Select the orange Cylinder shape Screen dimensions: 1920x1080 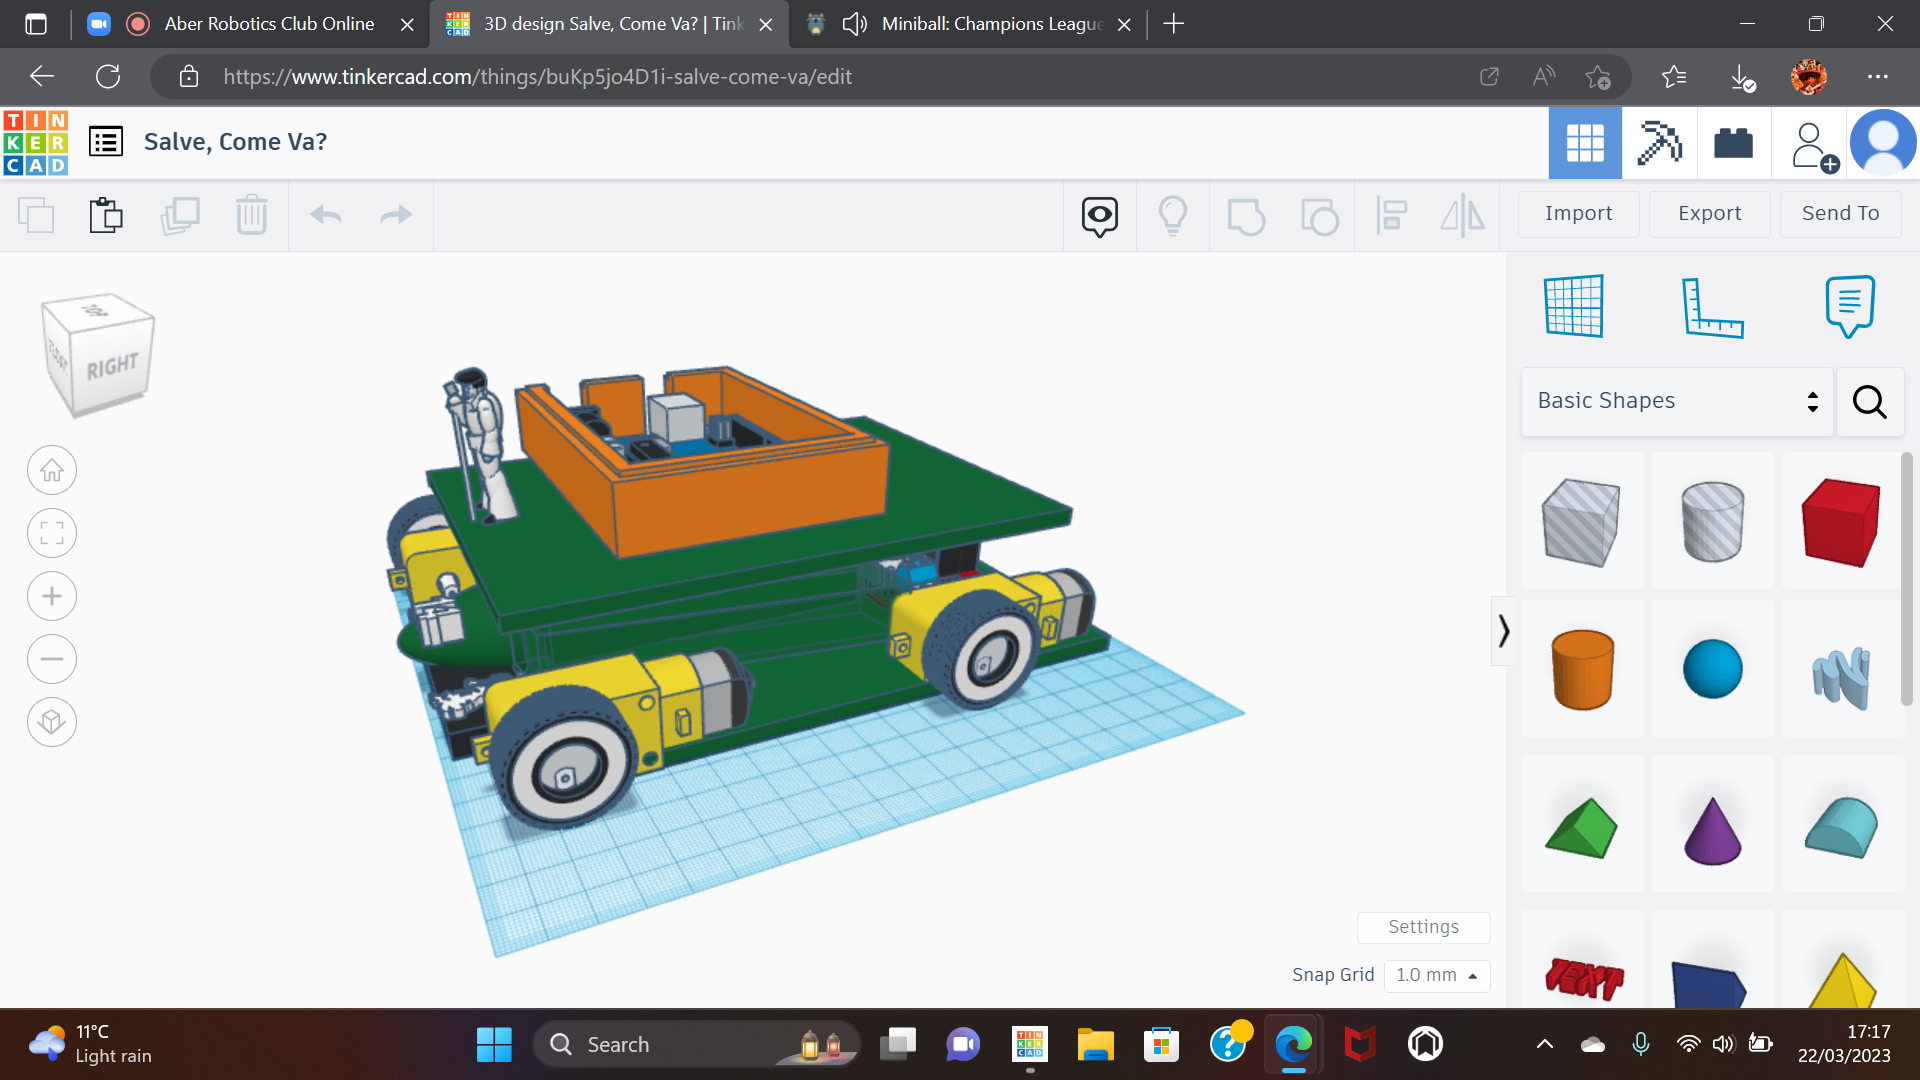tap(1582, 669)
